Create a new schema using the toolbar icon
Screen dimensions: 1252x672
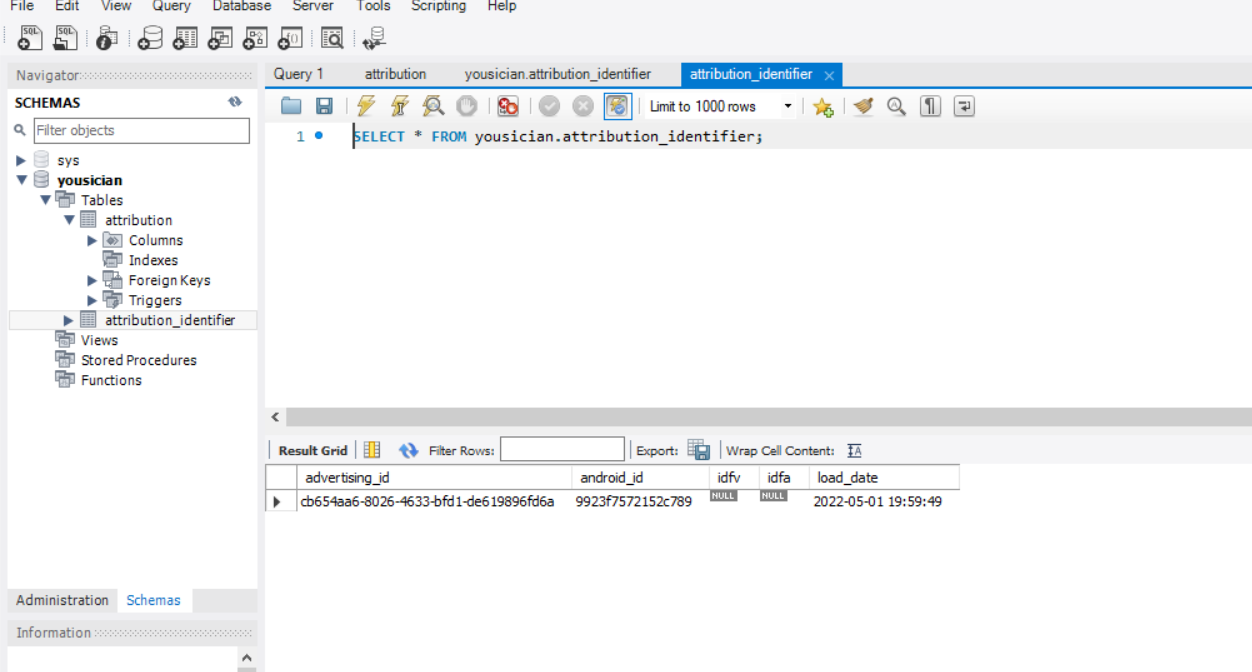point(152,38)
